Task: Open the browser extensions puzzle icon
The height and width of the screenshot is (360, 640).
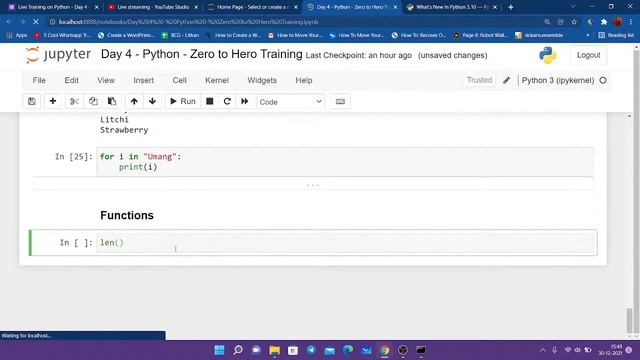Action: point(604,22)
